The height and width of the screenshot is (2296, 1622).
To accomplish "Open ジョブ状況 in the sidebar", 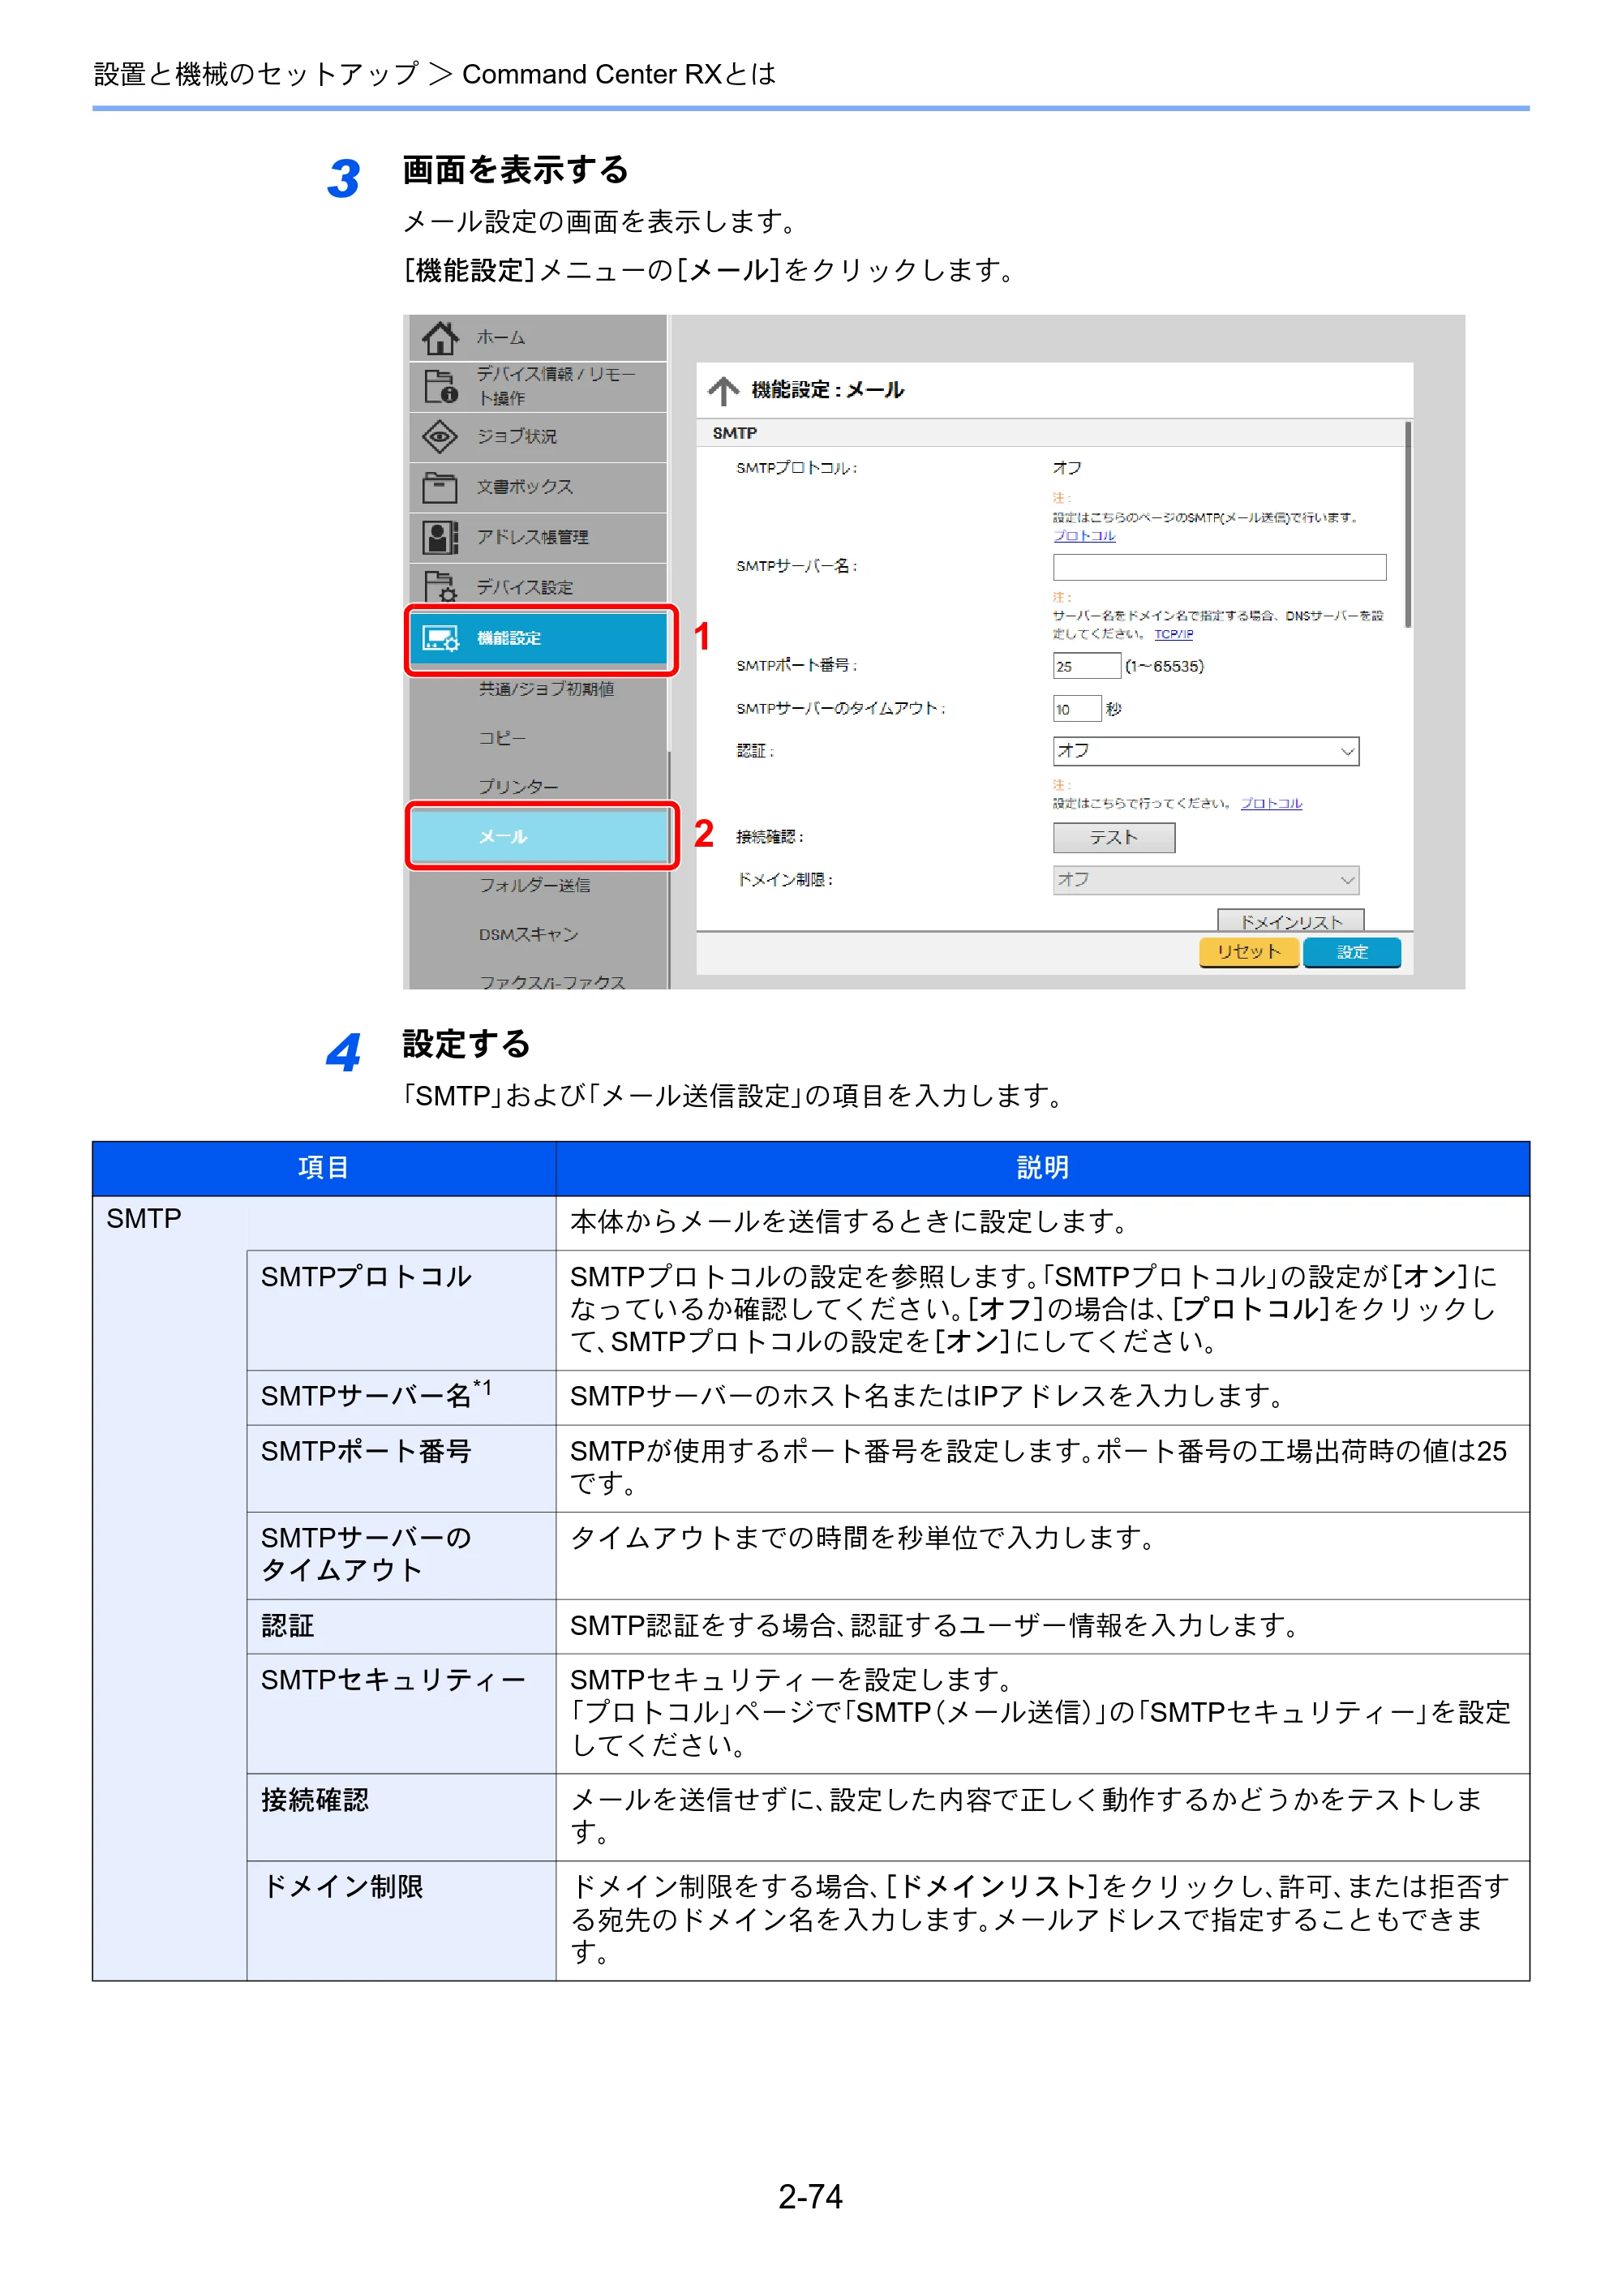I will pos(538,436).
